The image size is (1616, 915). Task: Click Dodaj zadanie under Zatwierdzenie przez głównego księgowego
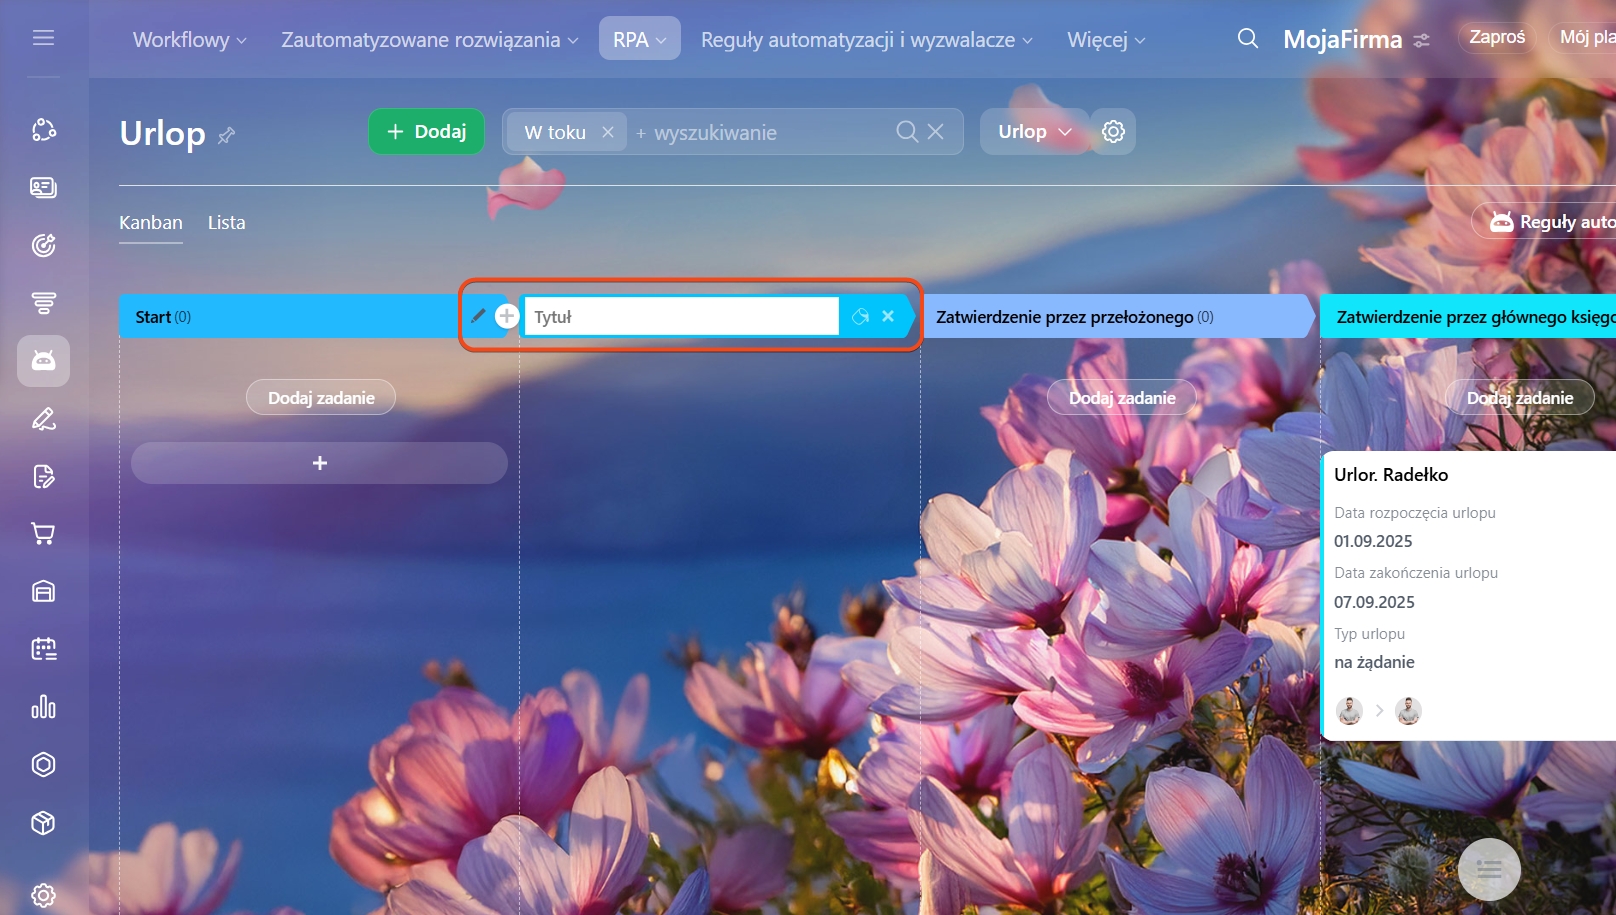(x=1520, y=397)
